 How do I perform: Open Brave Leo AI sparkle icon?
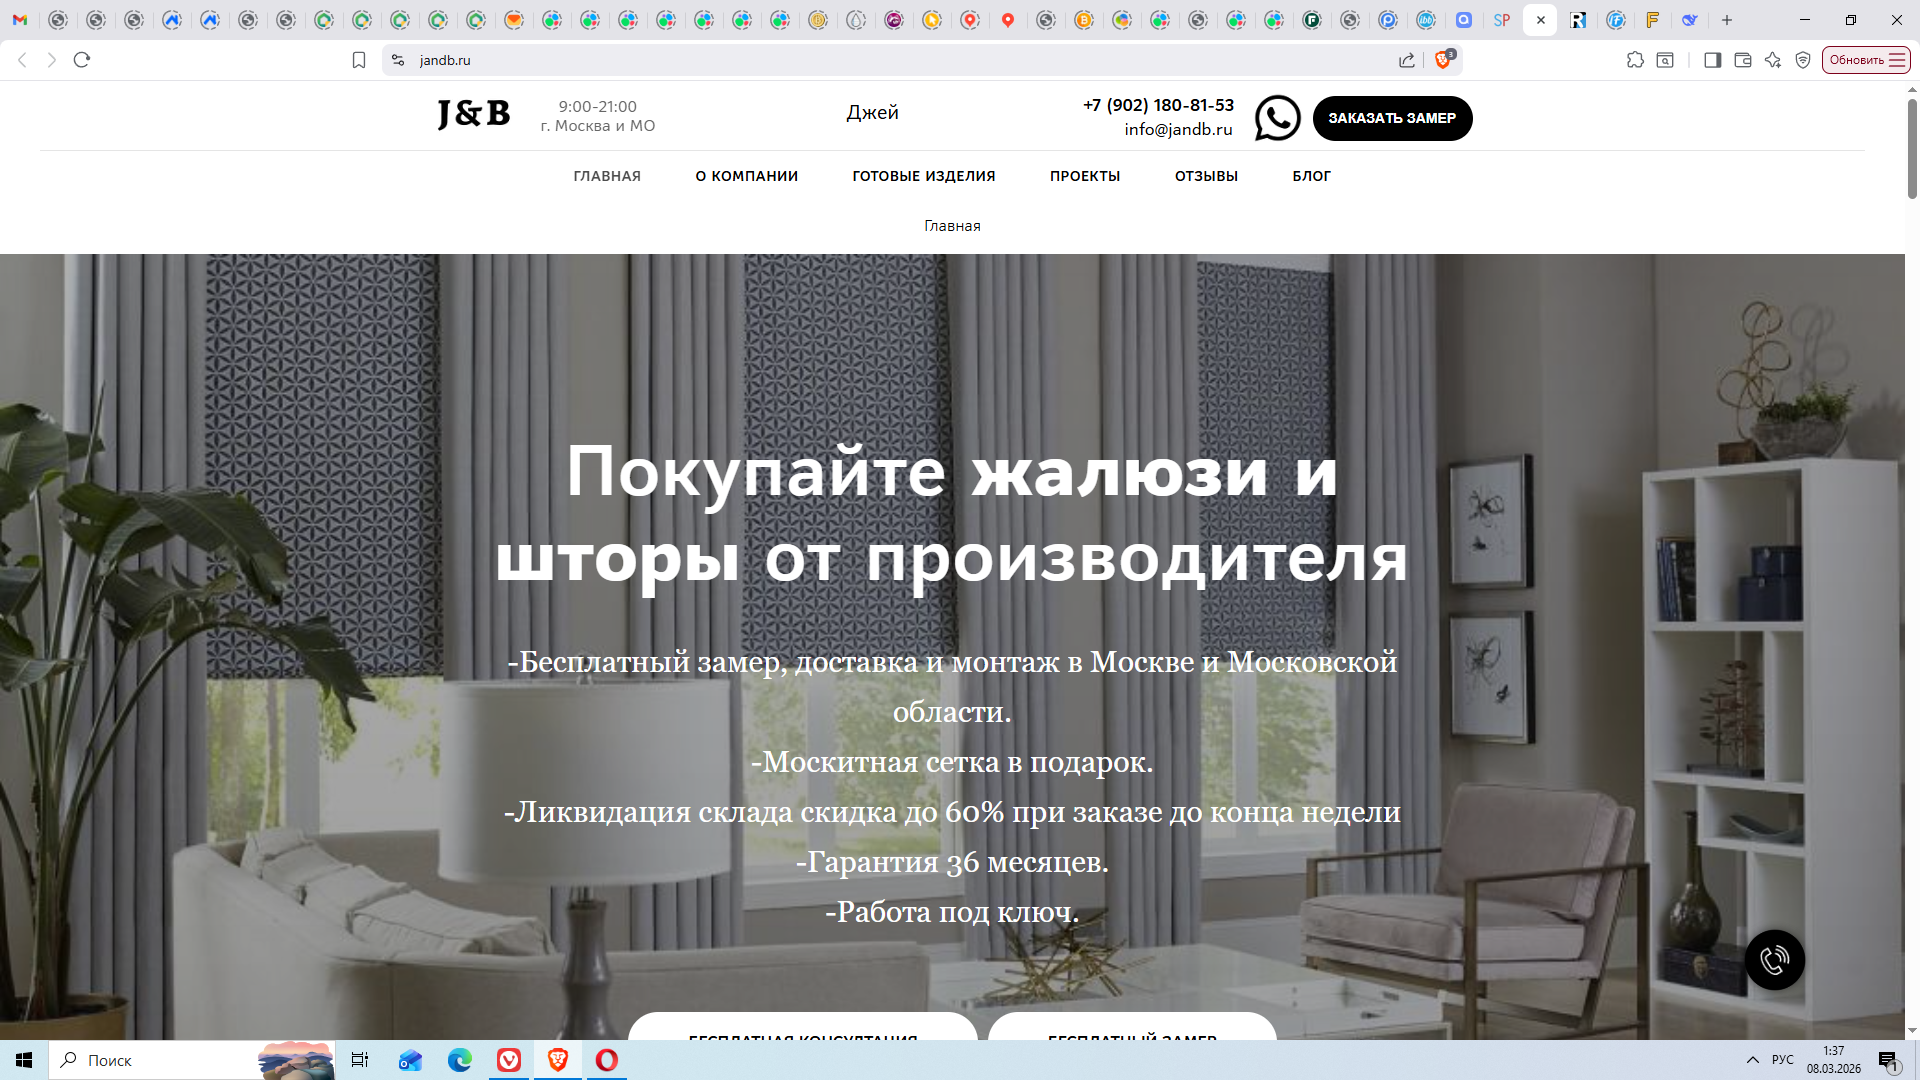click(x=1773, y=60)
